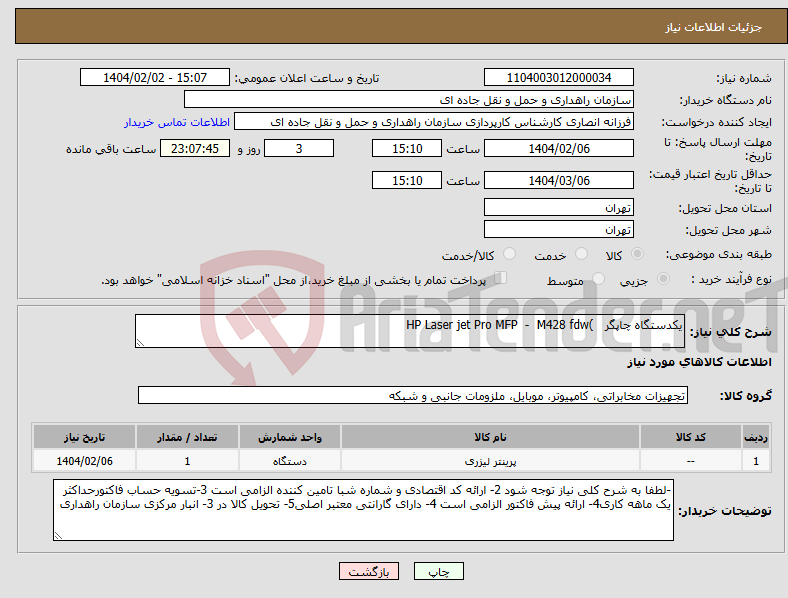The width and height of the screenshot is (788, 598).
Task: Click the اطلاعات کالاهای مورد نیاز section heading
Action: [699, 362]
